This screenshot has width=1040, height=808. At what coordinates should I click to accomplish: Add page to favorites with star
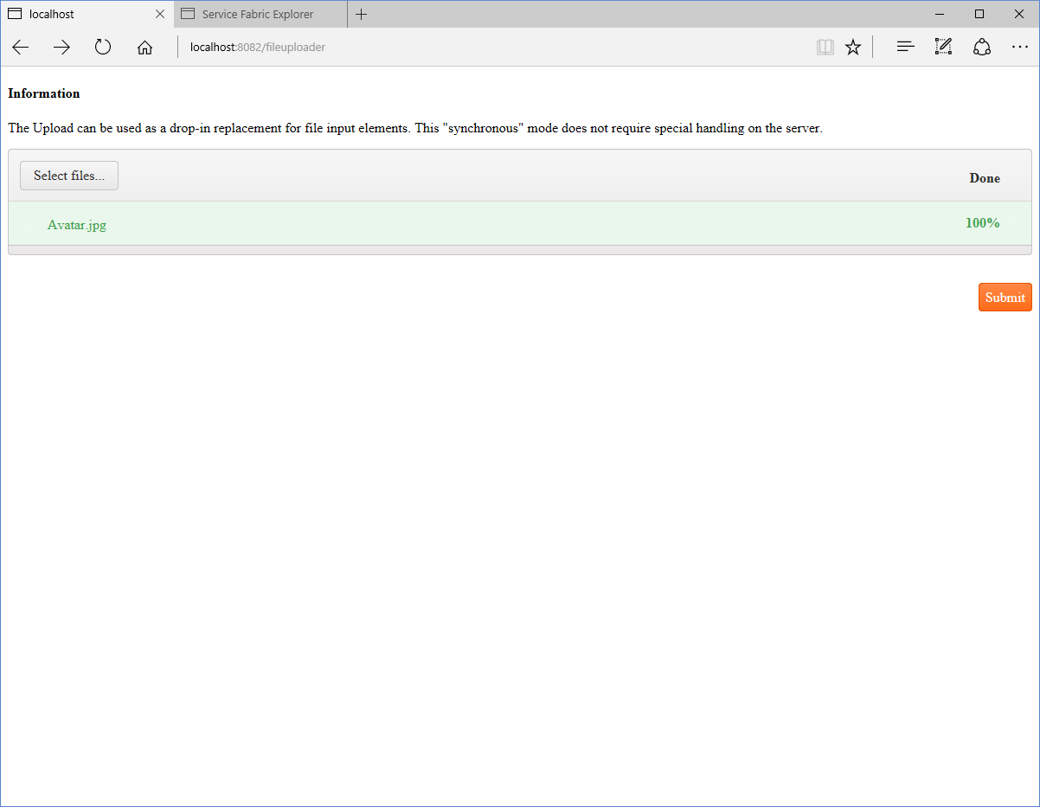coord(853,47)
